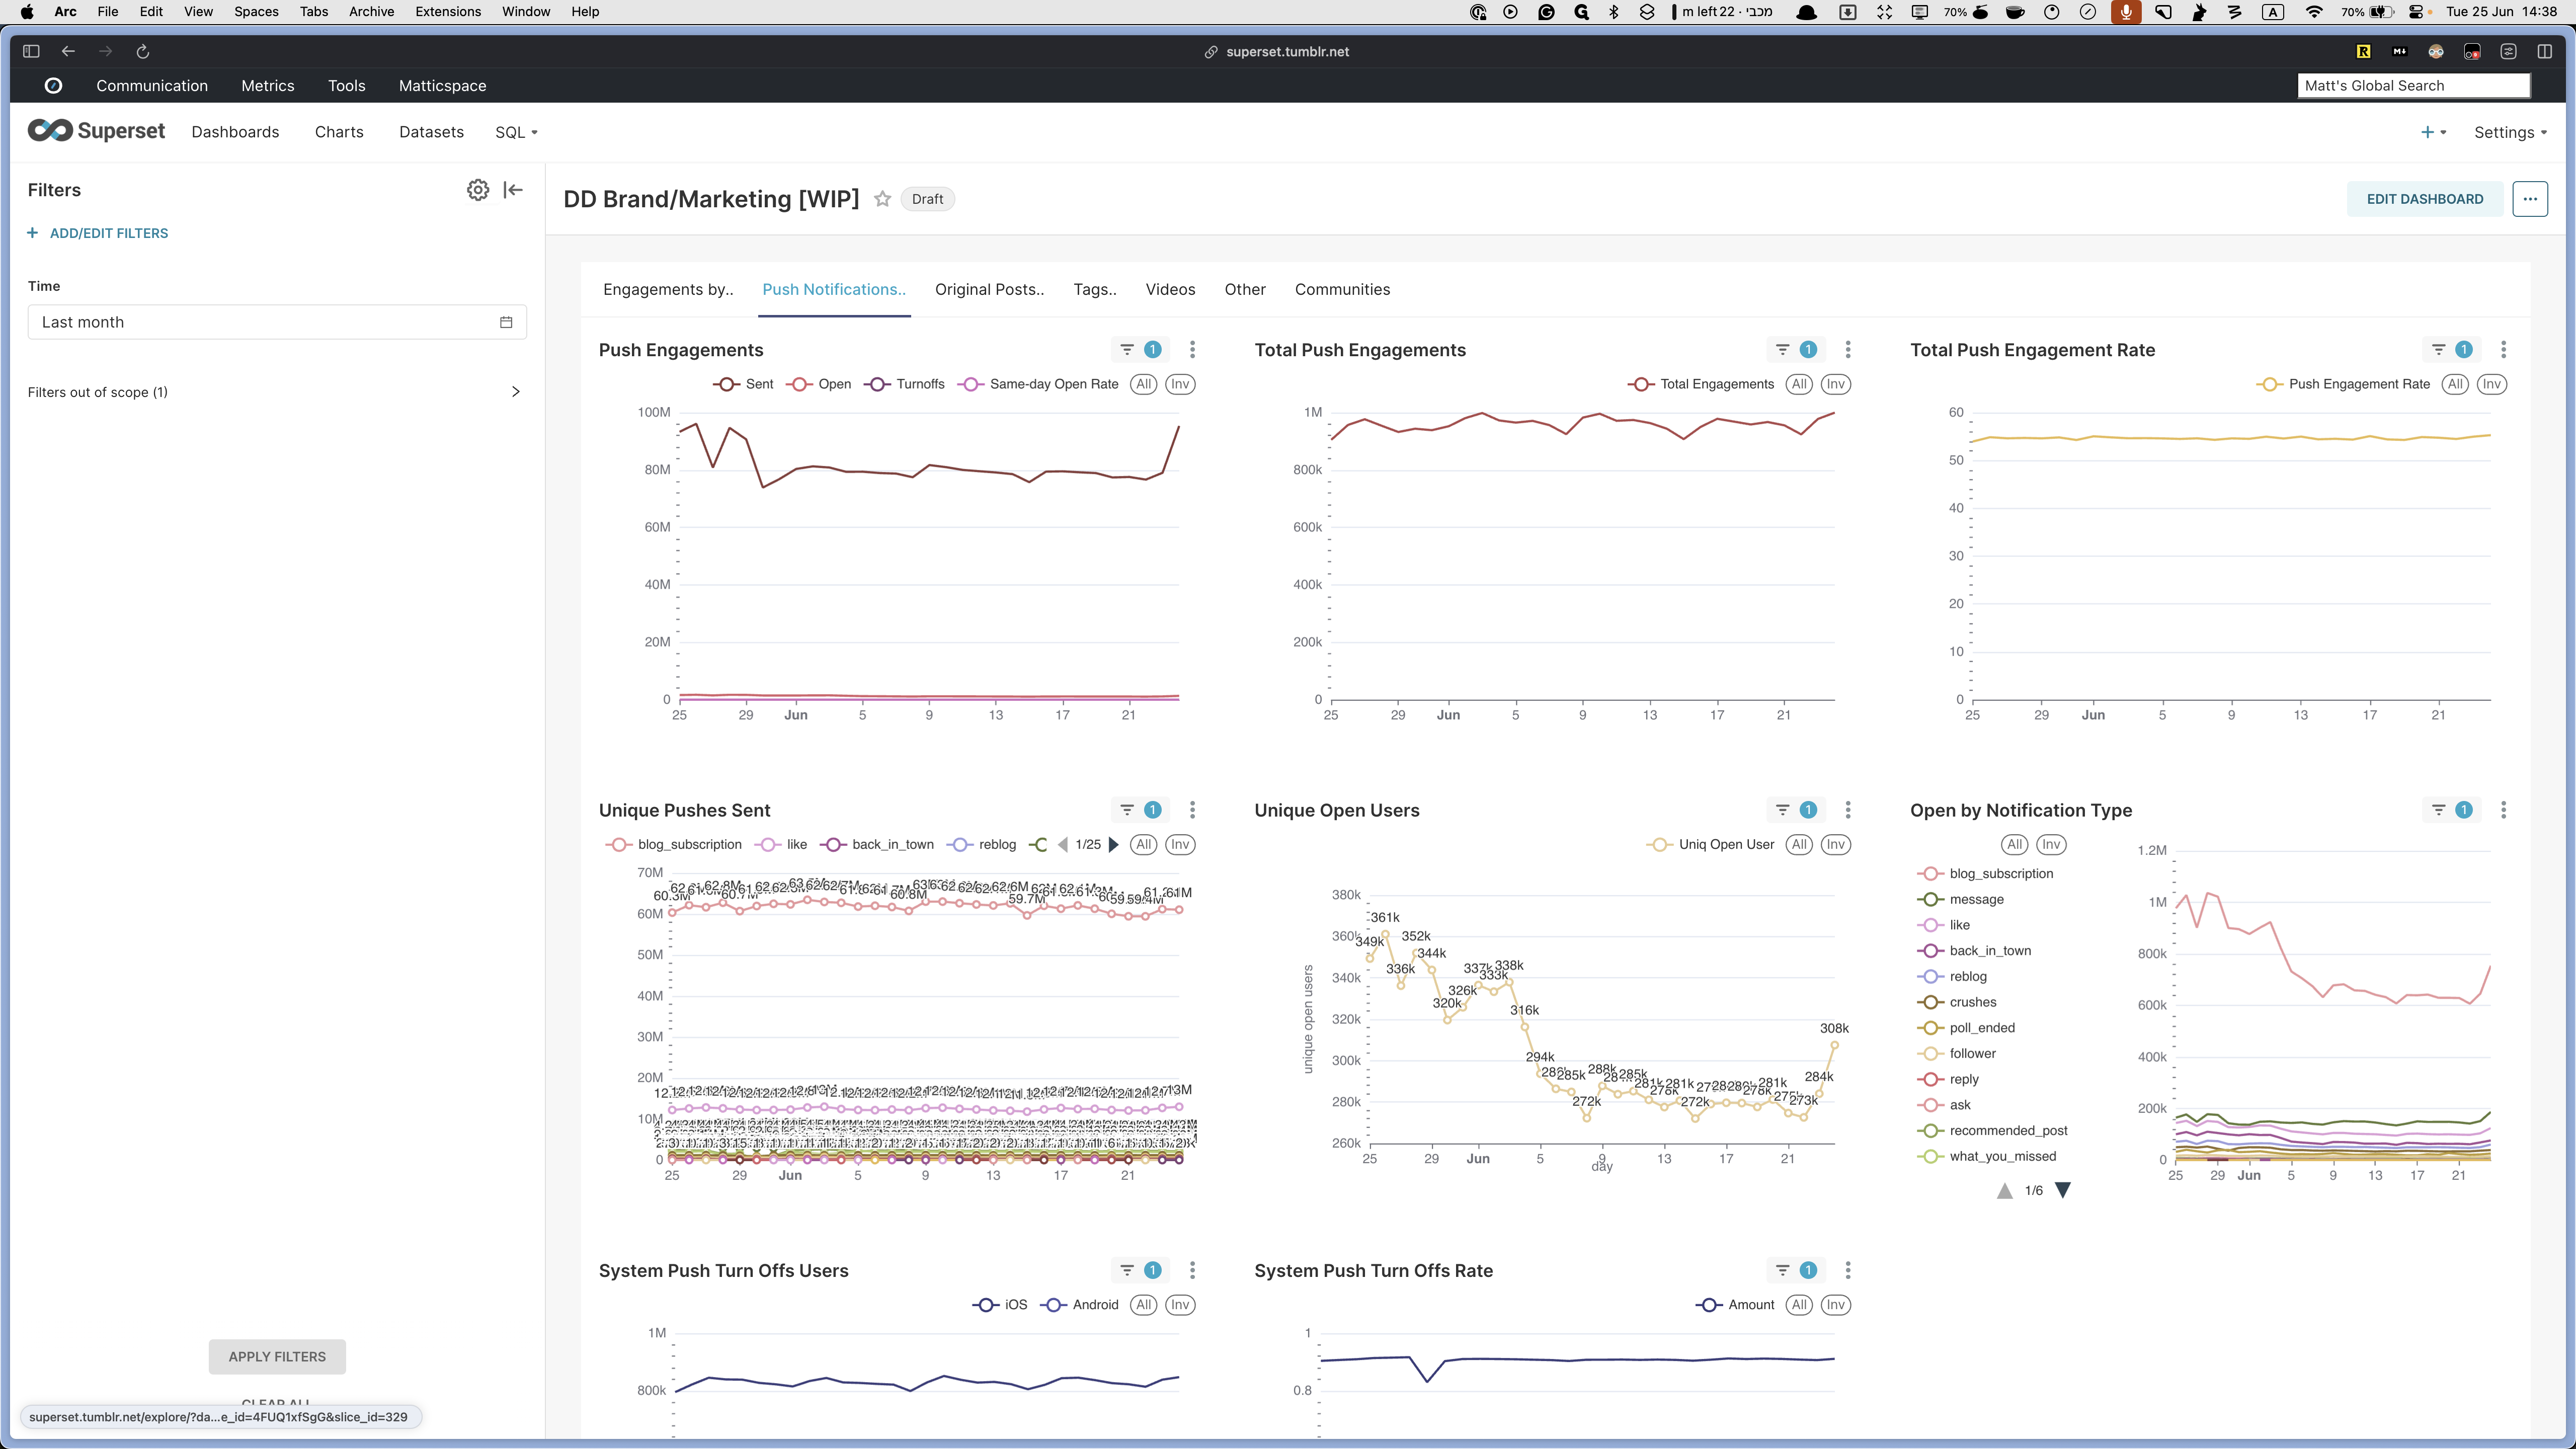Image resolution: width=2576 pixels, height=1449 pixels.
Task: Open Unique Pushes Sent chart three-dot menu
Action: [1192, 810]
